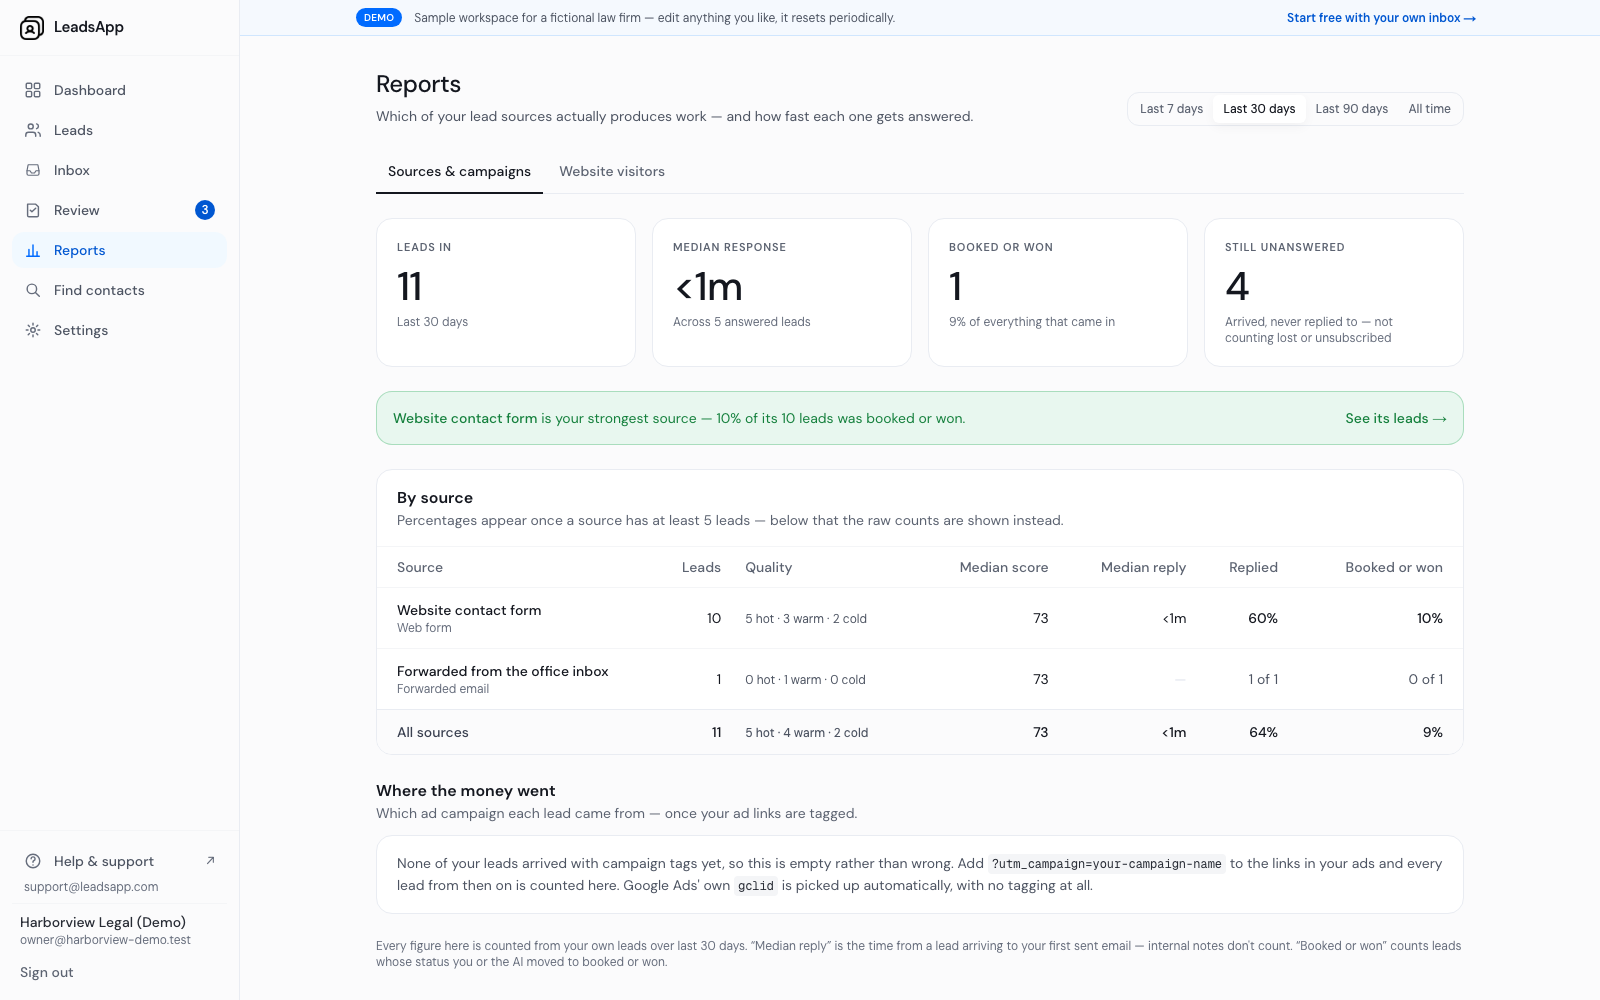This screenshot has height=1000, width=1600.
Task: Click the Reports bar chart icon
Action: (x=33, y=250)
